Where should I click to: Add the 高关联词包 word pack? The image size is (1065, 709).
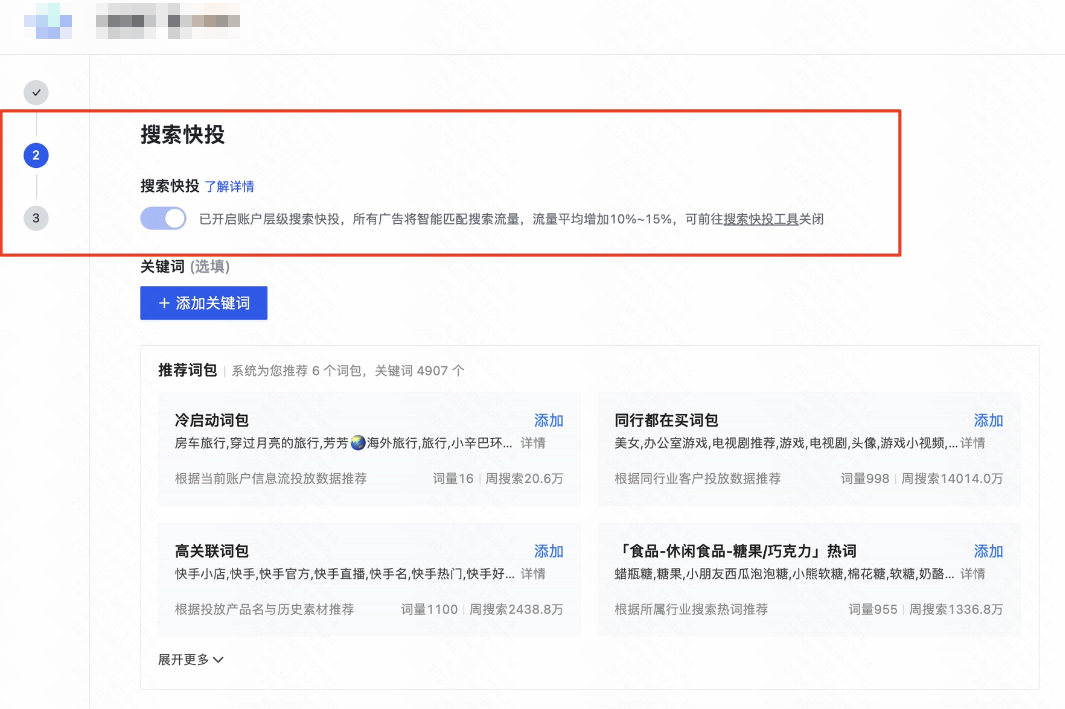(x=548, y=551)
